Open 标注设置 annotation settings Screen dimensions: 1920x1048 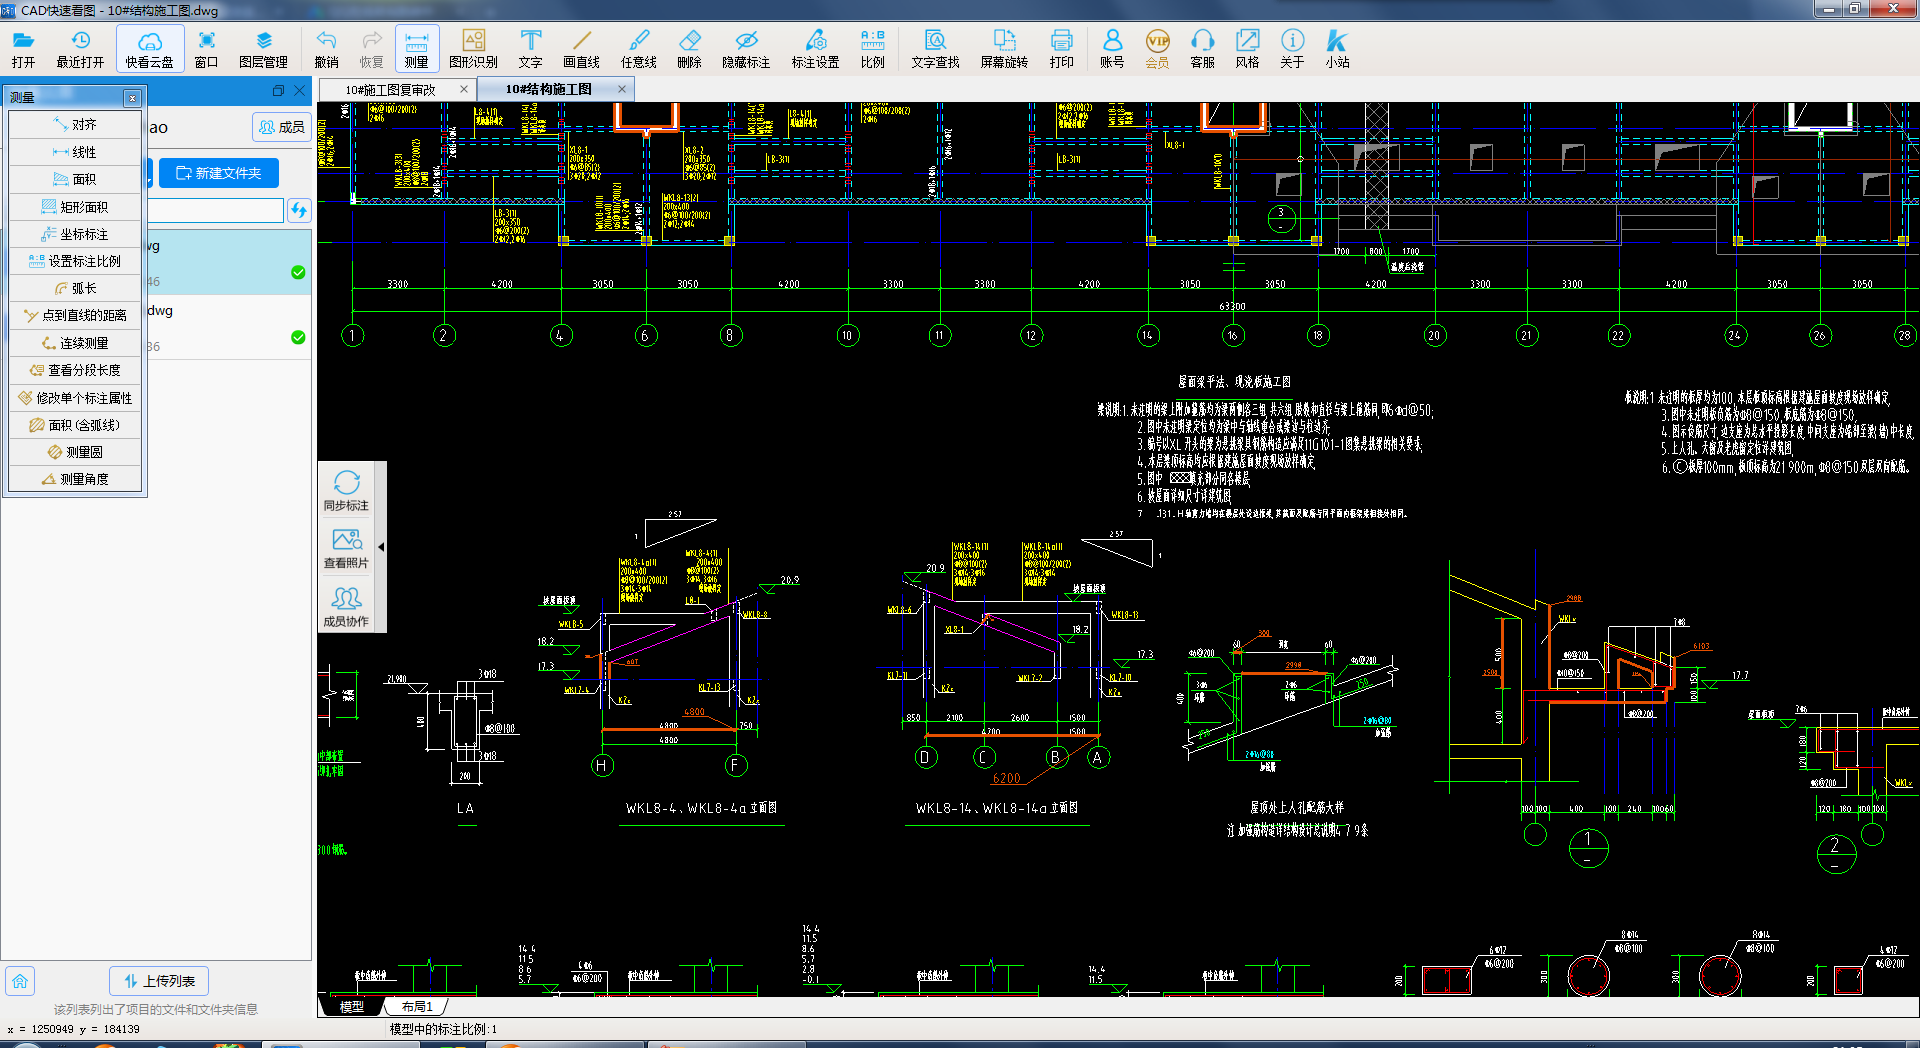click(815, 49)
